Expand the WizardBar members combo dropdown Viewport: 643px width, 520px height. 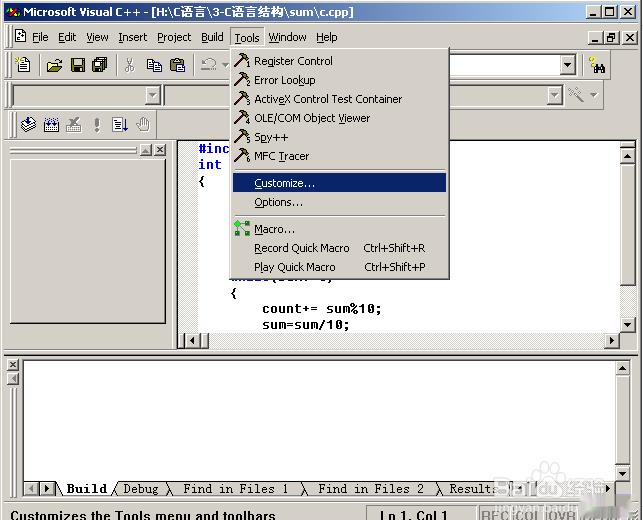(x=554, y=95)
